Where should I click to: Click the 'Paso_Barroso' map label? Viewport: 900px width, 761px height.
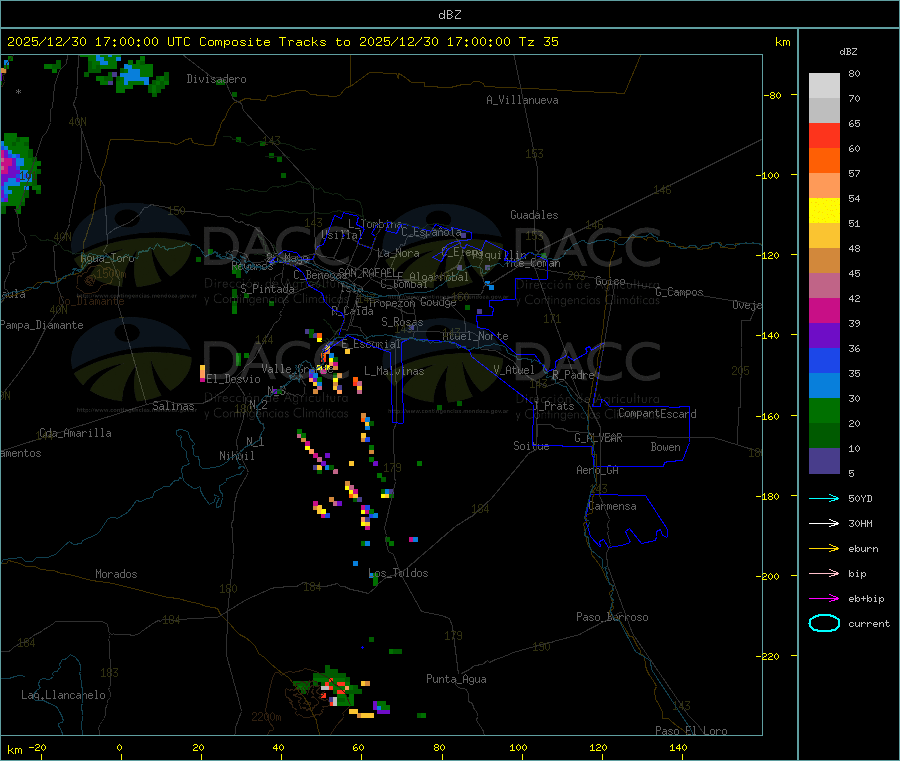tap(612, 617)
